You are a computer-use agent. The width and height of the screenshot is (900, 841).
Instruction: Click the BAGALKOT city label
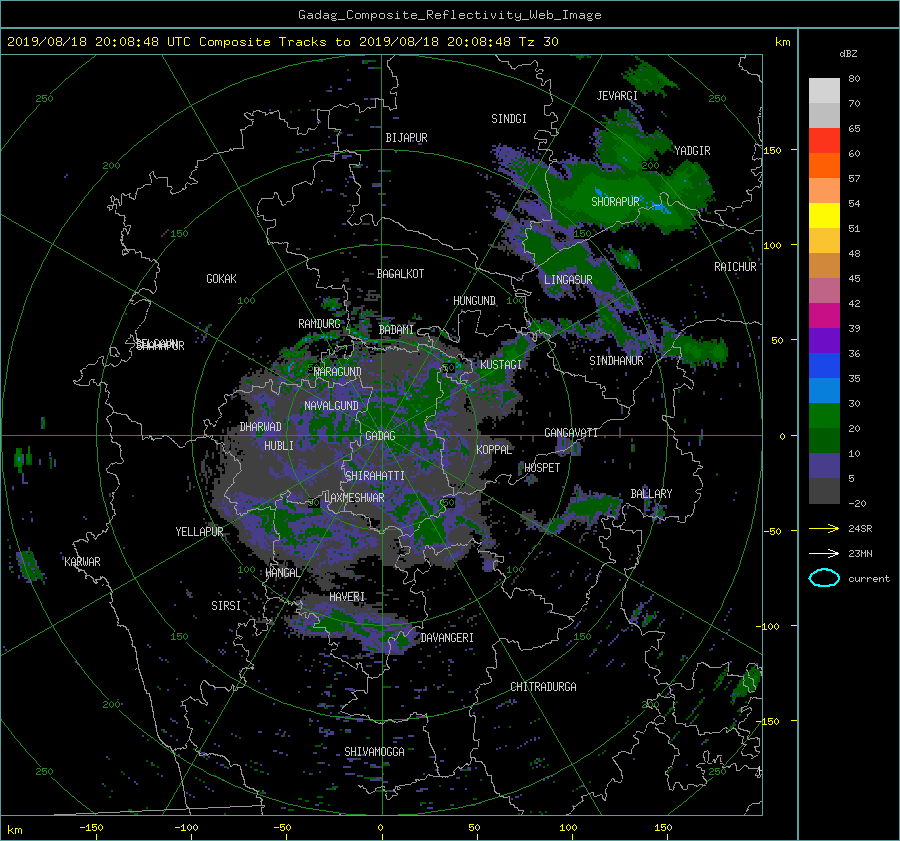[400, 274]
